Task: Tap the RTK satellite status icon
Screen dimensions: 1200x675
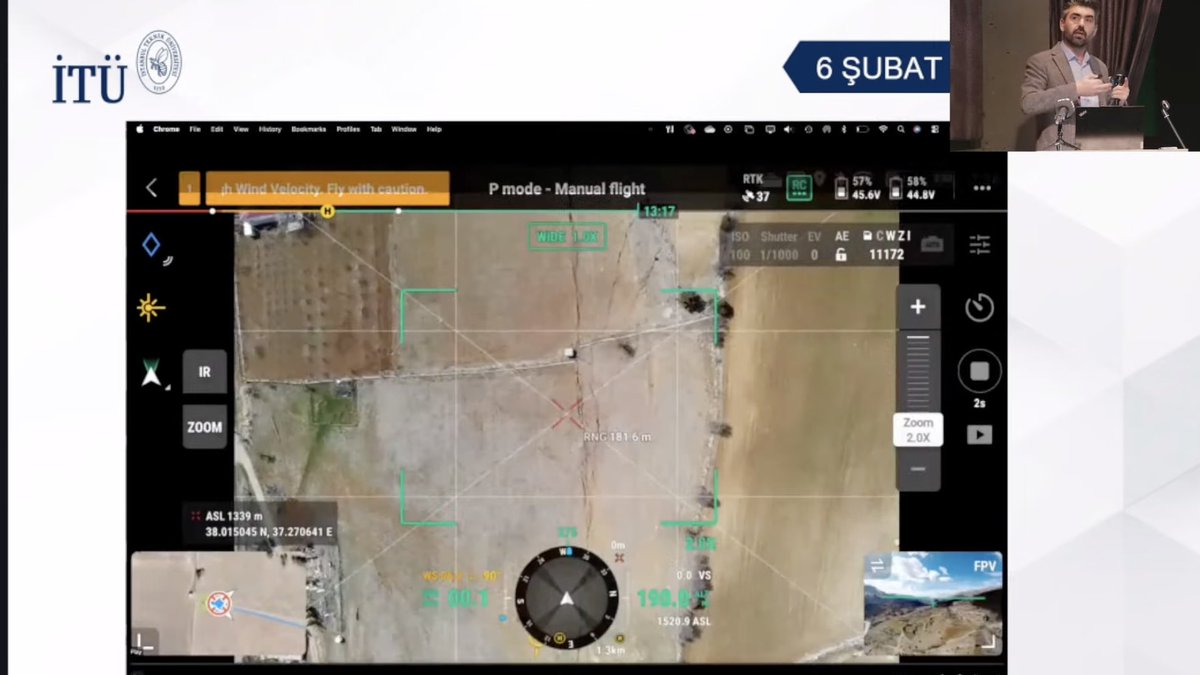Action: coord(755,188)
